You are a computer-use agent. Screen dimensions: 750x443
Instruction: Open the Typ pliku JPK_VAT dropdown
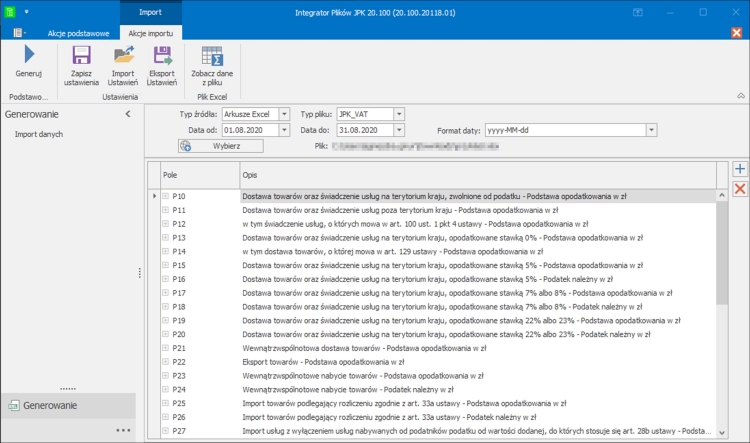coord(399,114)
